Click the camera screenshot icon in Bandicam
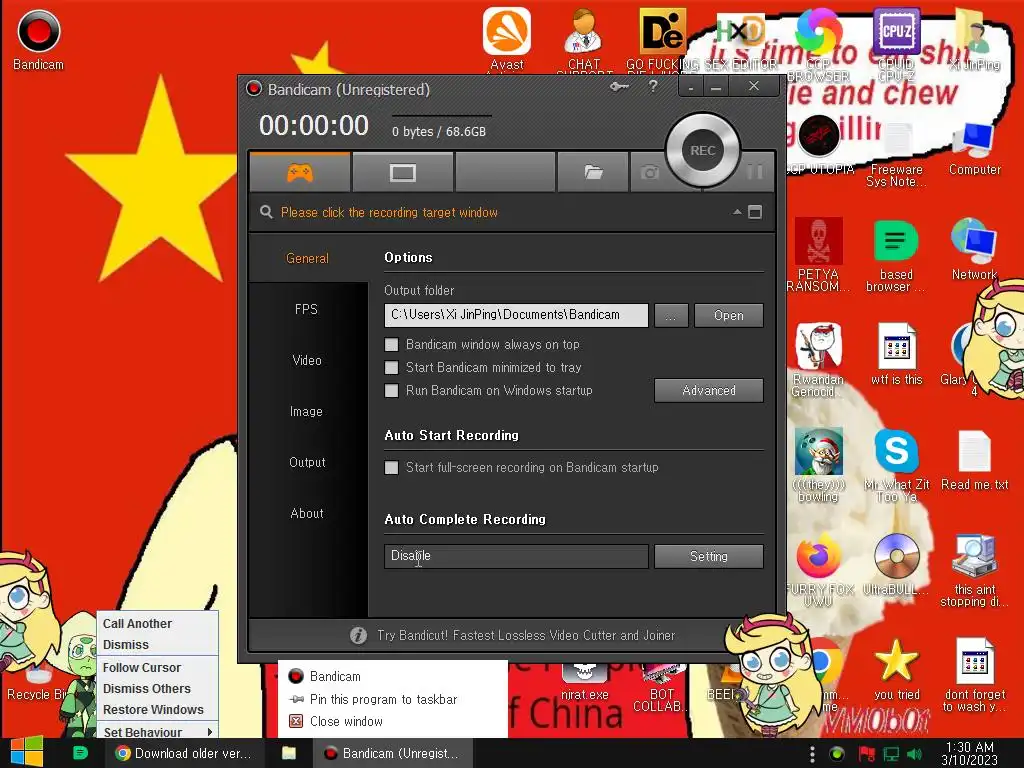This screenshot has height=768, width=1024. (649, 172)
